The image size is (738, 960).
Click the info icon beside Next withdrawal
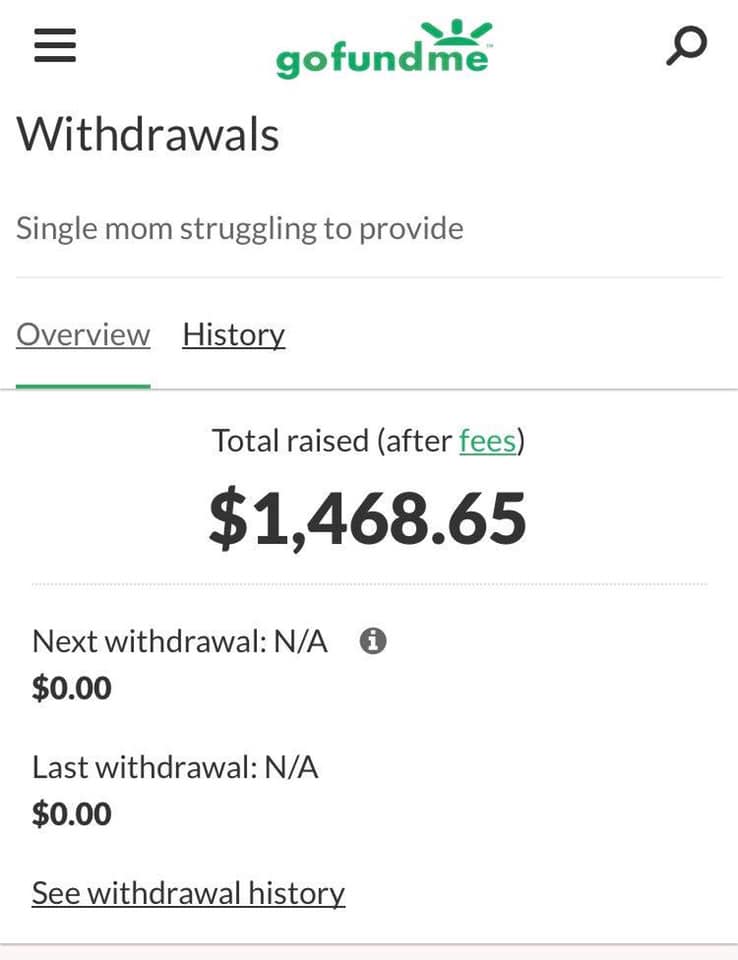point(373,641)
